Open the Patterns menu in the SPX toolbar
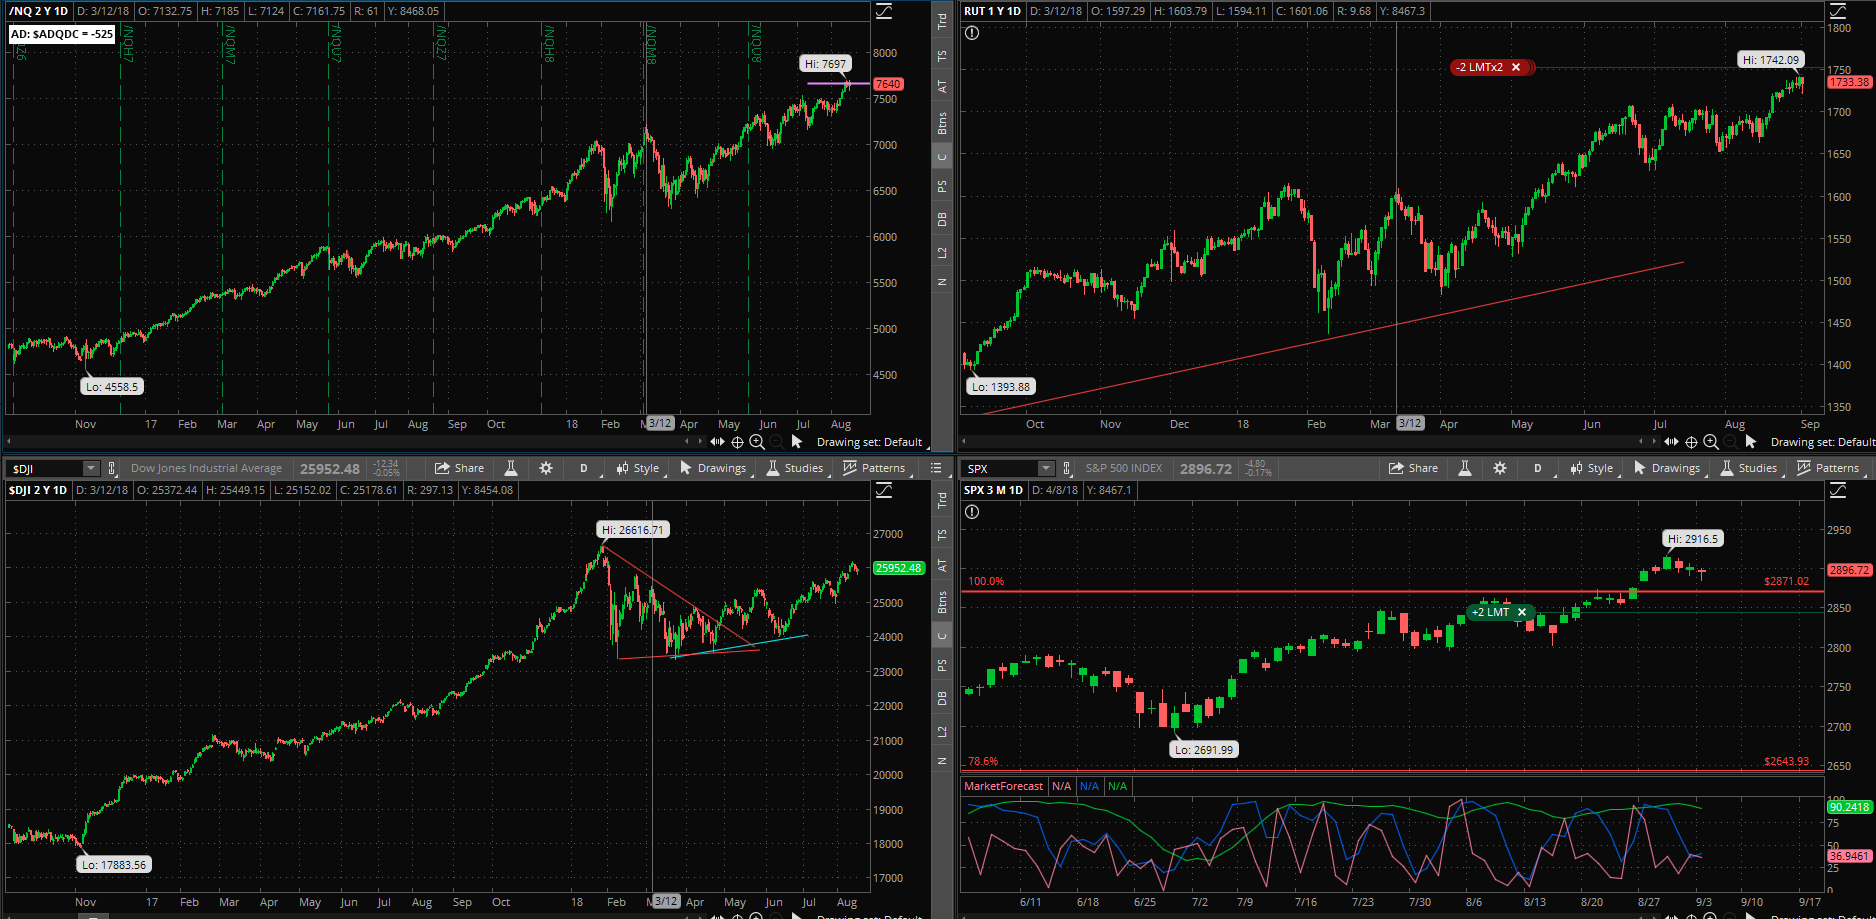1876x919 pixels. pyautogui.click(x=1828, y=468)
